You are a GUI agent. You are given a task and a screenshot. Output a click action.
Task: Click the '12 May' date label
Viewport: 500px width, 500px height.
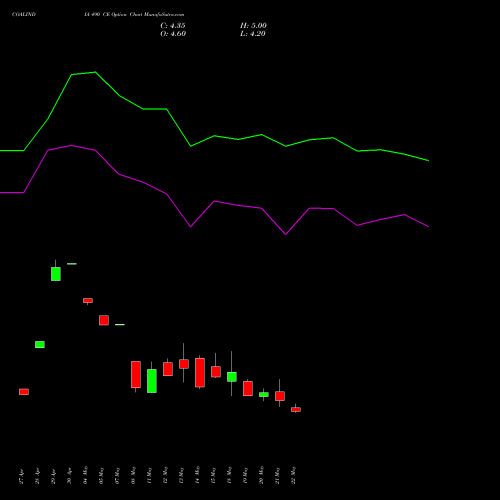(165, 475)
